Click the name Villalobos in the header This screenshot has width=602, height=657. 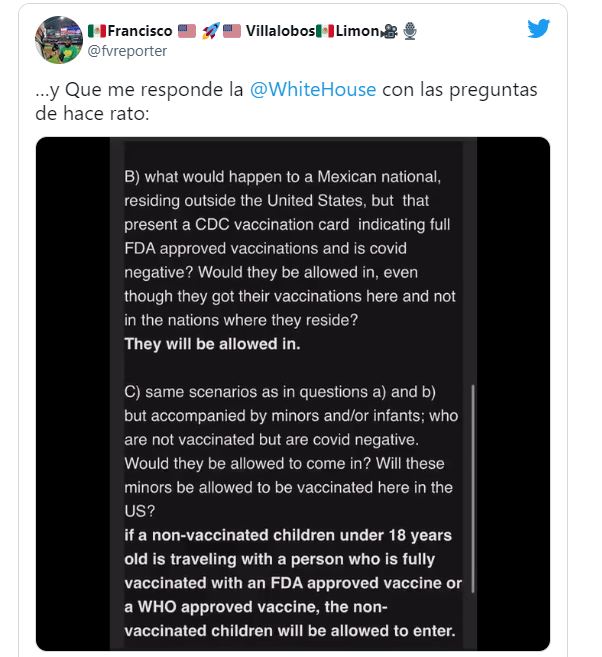(280, 31)
